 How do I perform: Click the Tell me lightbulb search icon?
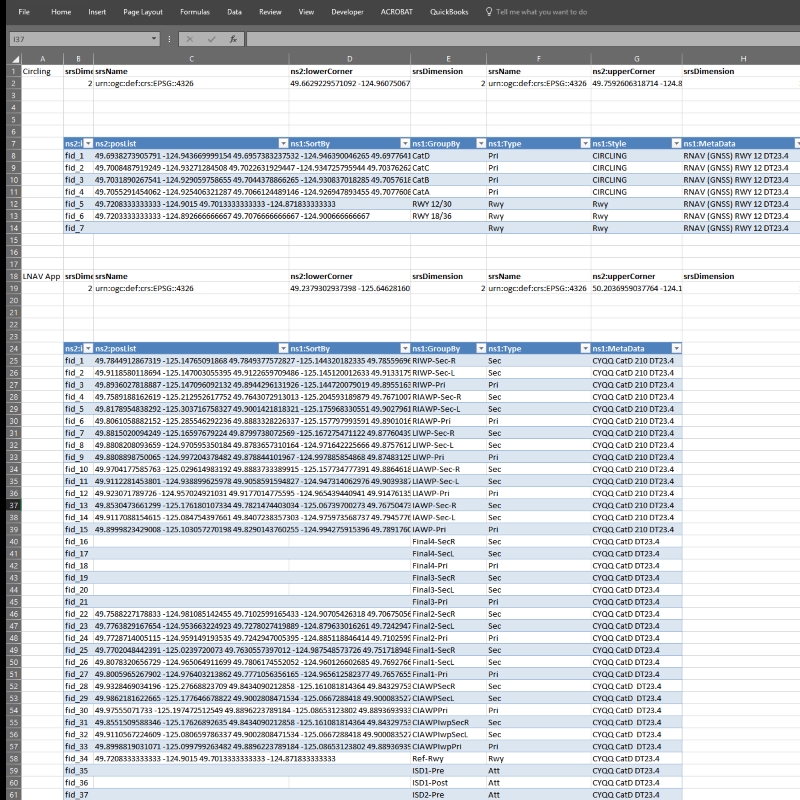pyautogui.click(x=488, y=12)
